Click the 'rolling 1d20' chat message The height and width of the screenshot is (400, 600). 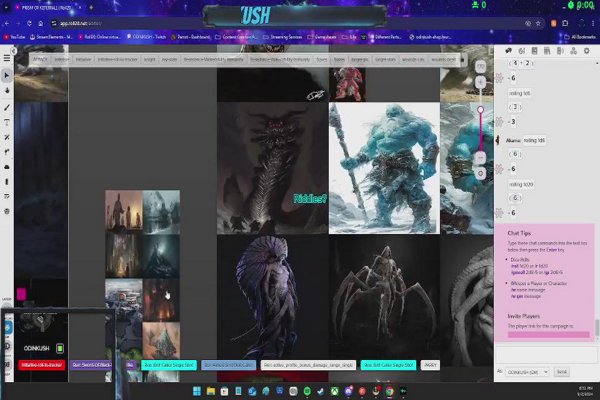(x=521, y=184)
